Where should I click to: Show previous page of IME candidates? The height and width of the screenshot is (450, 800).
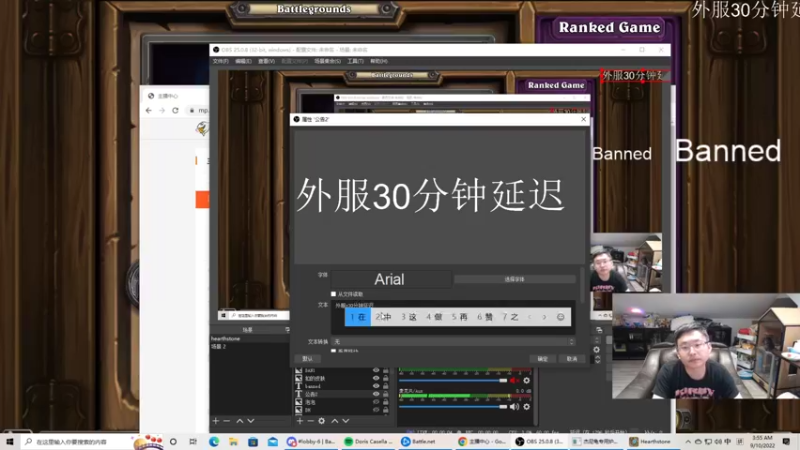coord(530,317)
